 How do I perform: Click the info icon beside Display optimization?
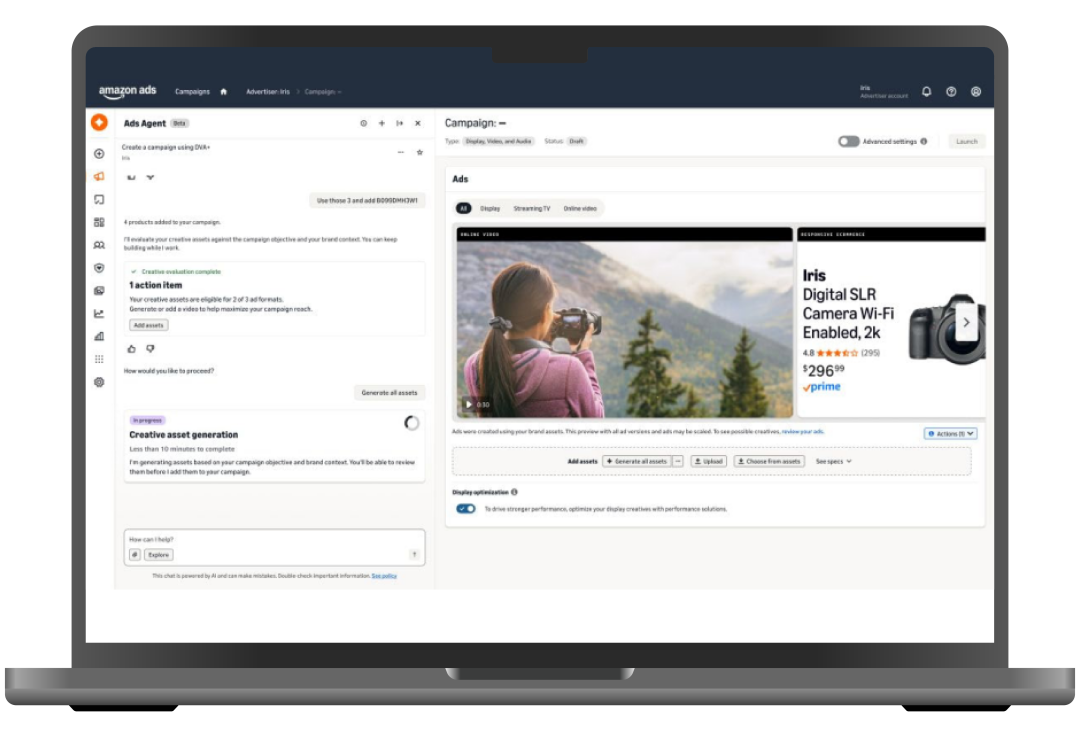515,492
